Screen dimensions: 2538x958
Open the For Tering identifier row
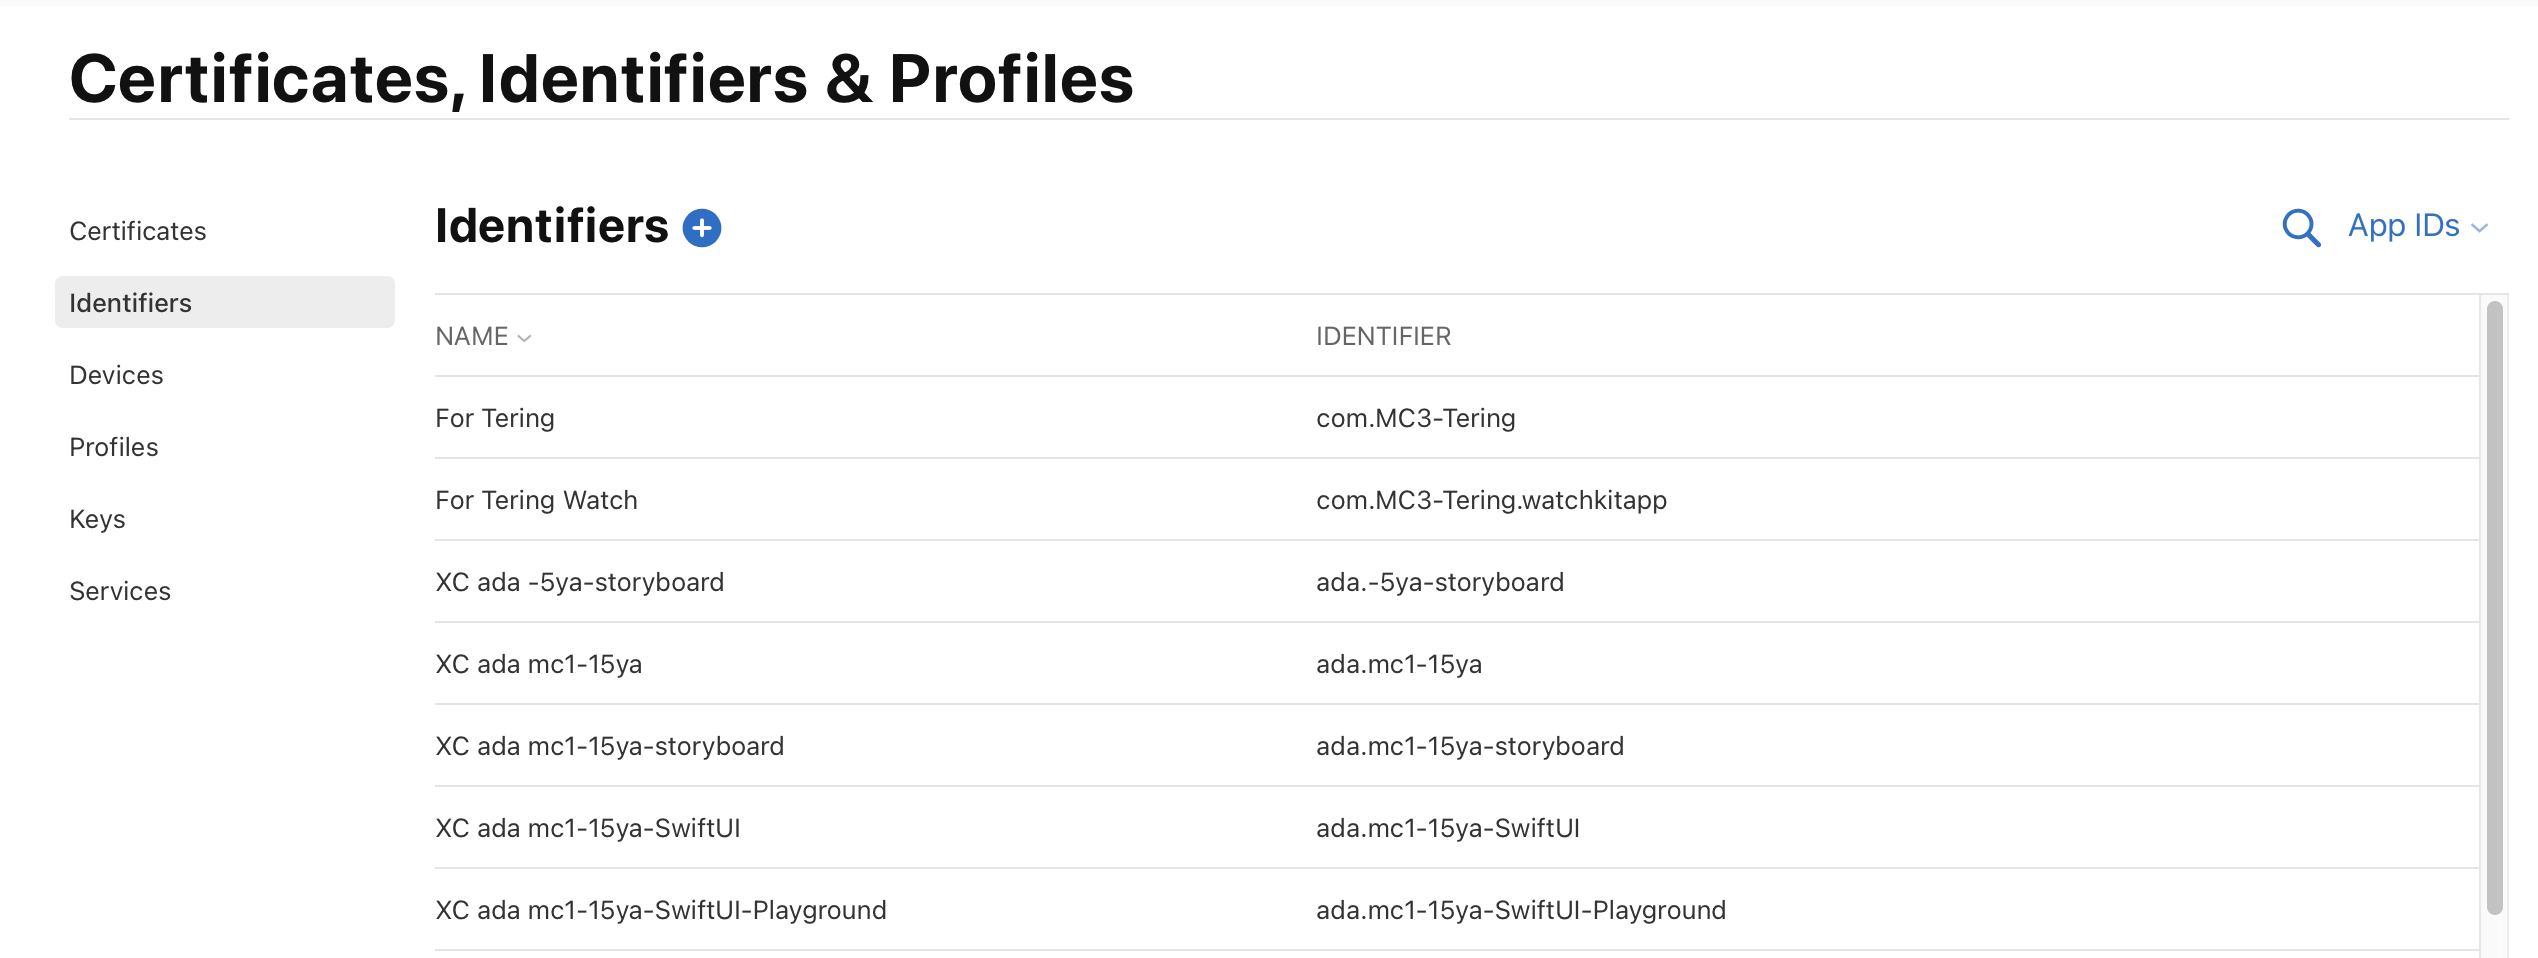(x=1457, y=418)
